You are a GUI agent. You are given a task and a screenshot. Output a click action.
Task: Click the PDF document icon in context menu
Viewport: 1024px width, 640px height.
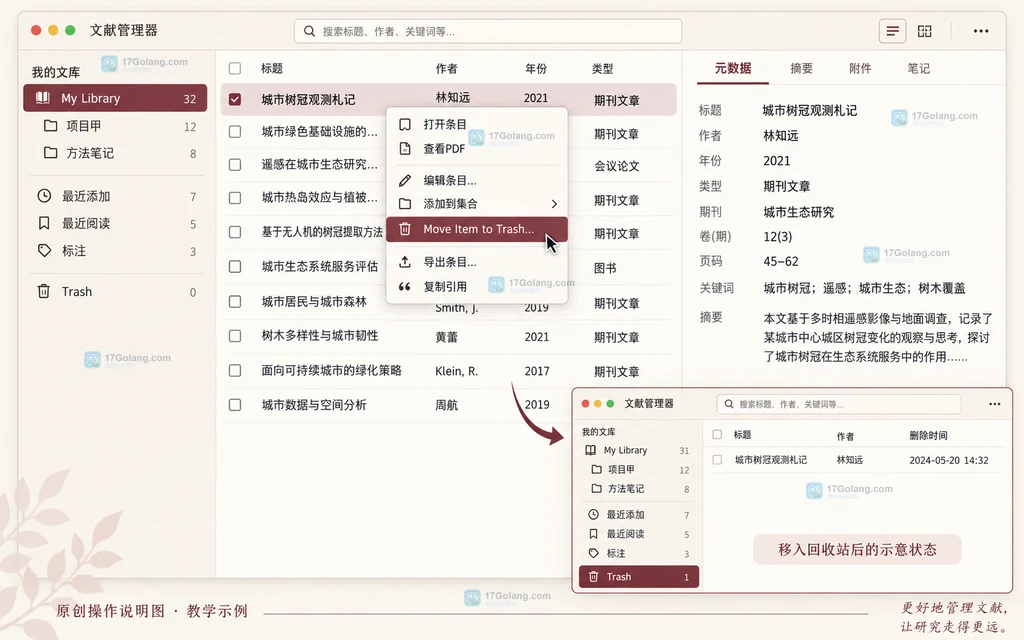coord(405,148)
